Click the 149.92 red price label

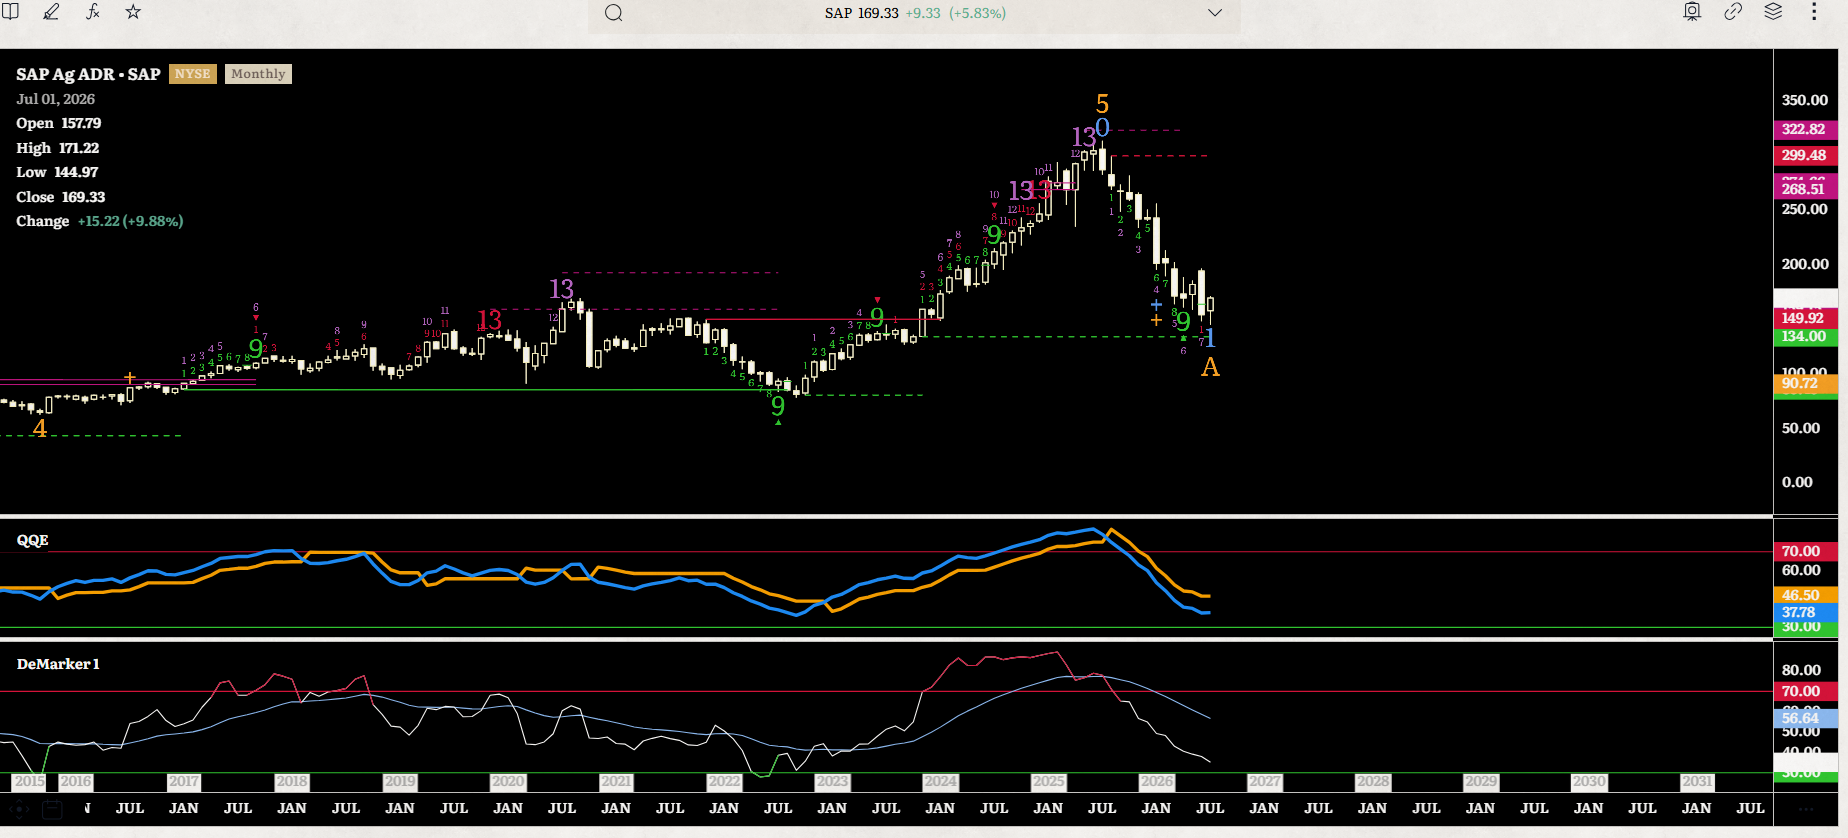[x=1804, y=318]
